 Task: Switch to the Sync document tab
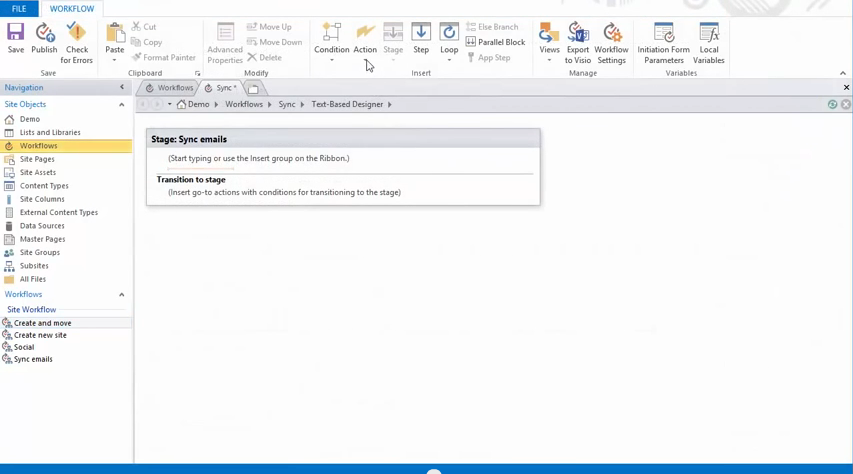click(221, 88)
